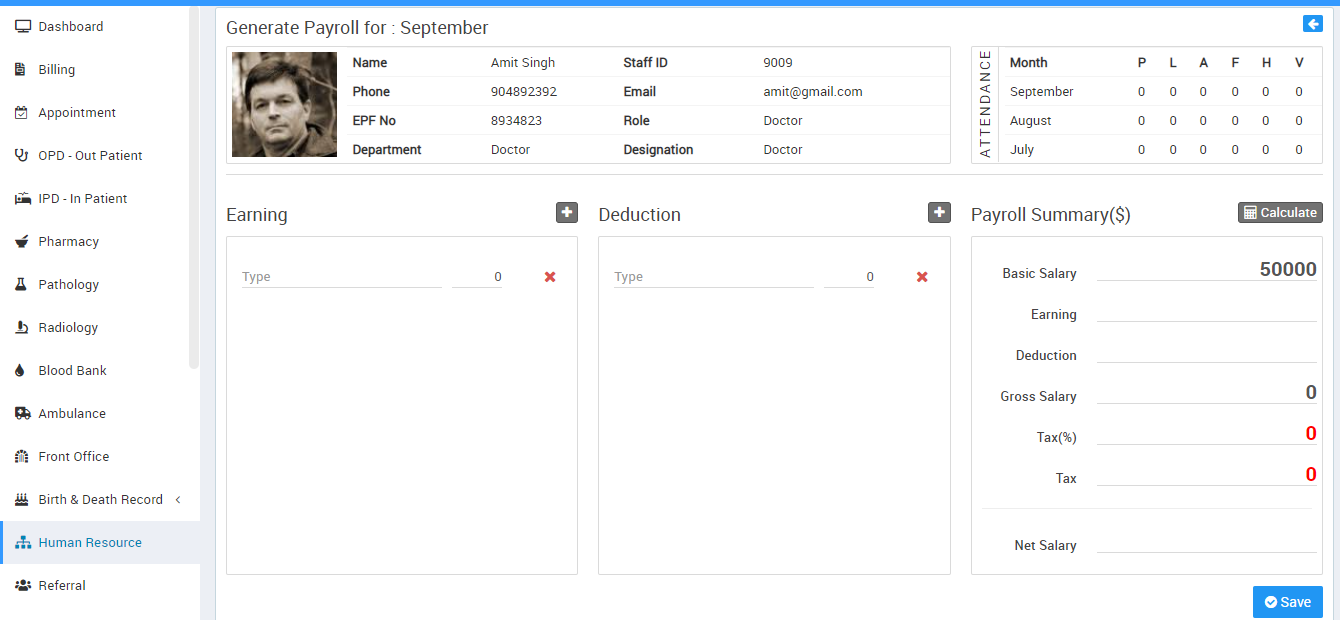Click Amit Singh's staff photo
This screenshot has width=1340, height=620.
[284, 105]
